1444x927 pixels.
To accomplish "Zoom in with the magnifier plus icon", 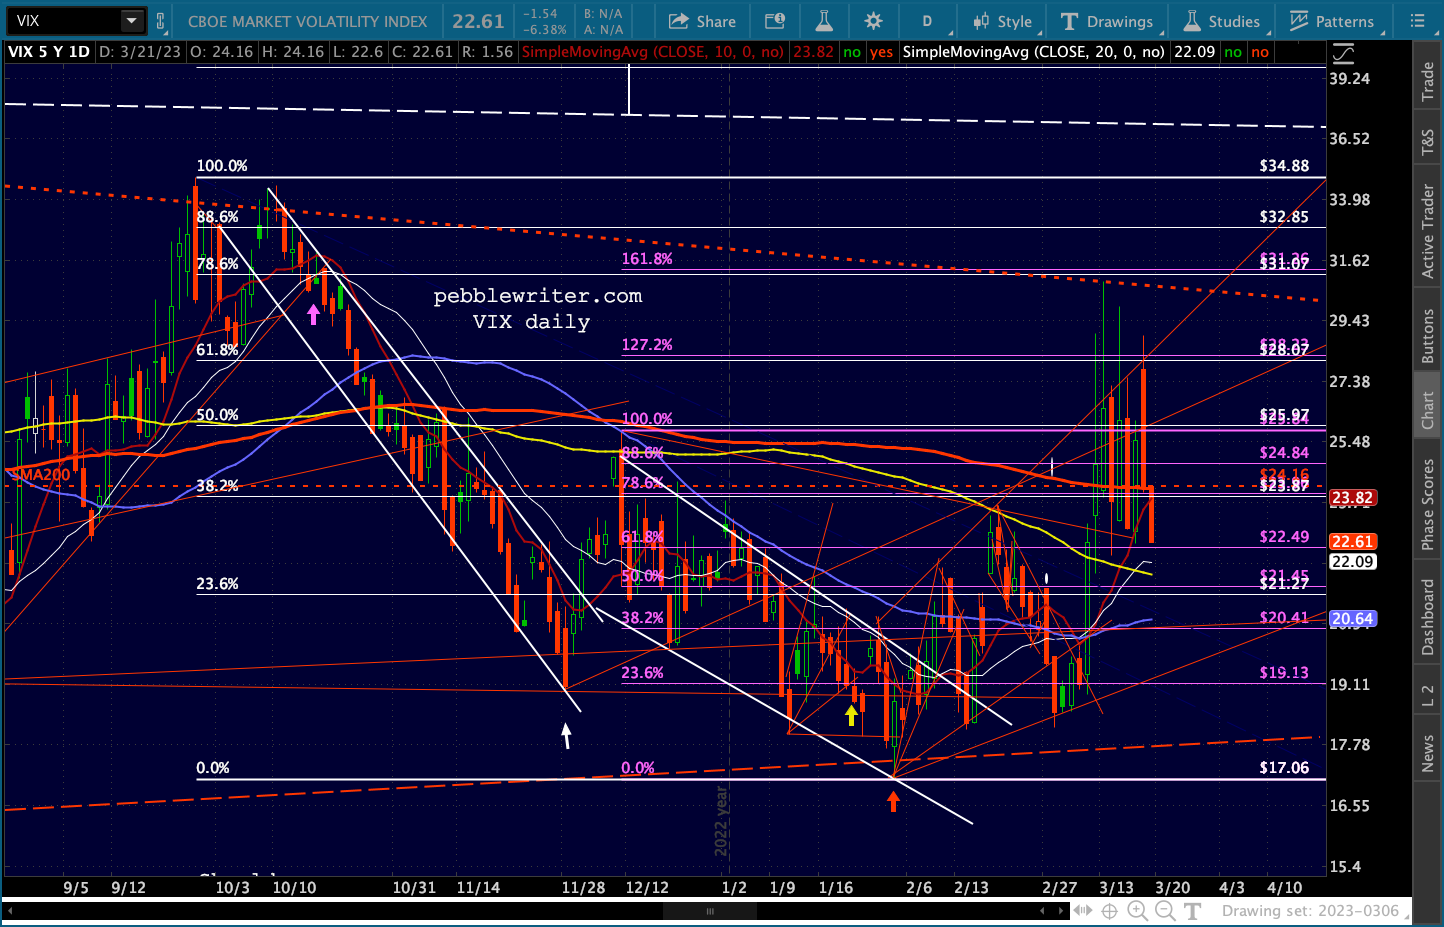I will click(1137, 911).
